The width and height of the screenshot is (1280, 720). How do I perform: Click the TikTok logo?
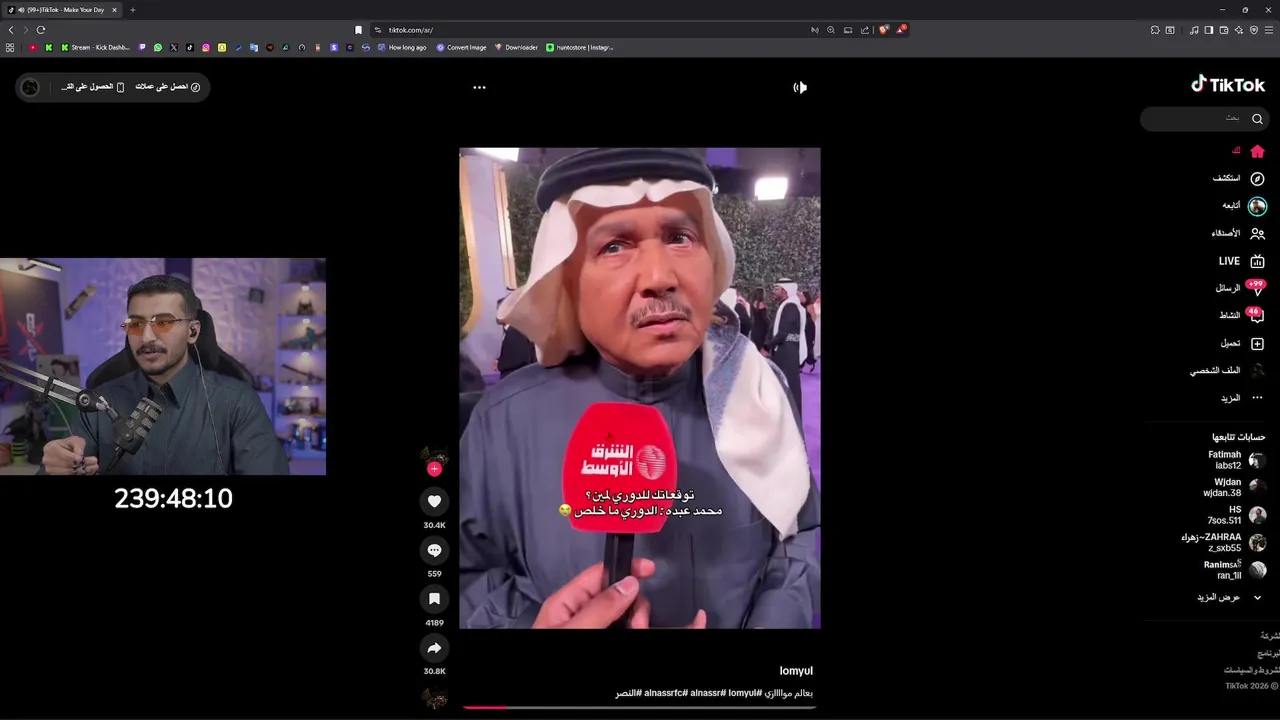click(1227, 85)
